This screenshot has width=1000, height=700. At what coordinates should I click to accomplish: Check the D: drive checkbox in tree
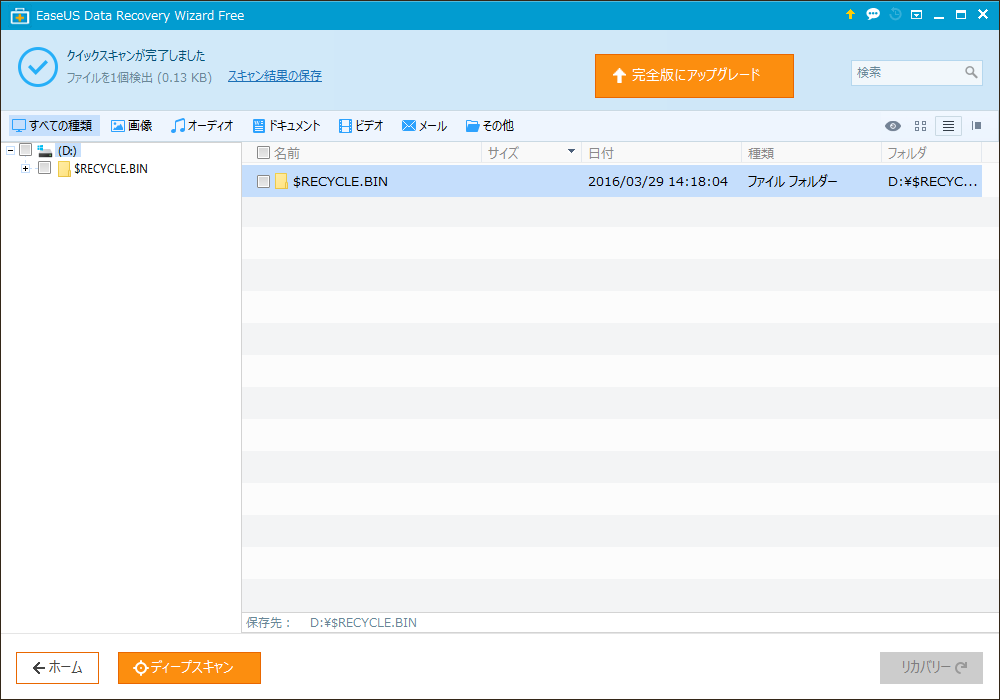26,150
